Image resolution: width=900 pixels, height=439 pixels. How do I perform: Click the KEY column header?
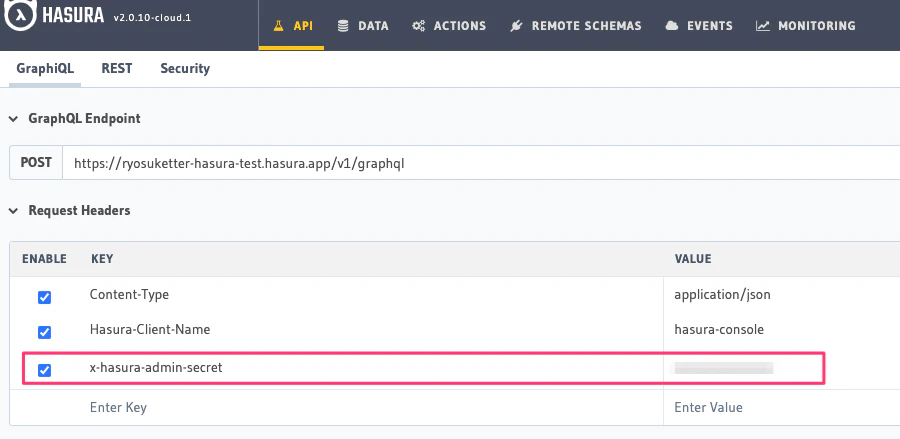click(102, 259)
